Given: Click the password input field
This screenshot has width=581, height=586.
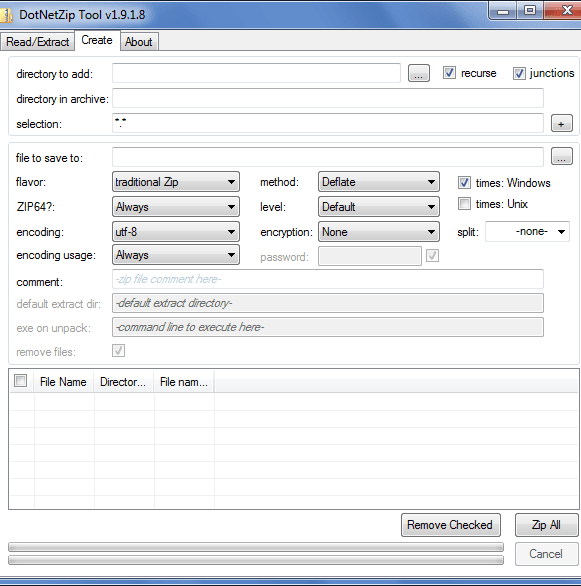Looking at the screenshot, I should coord(370,256).
